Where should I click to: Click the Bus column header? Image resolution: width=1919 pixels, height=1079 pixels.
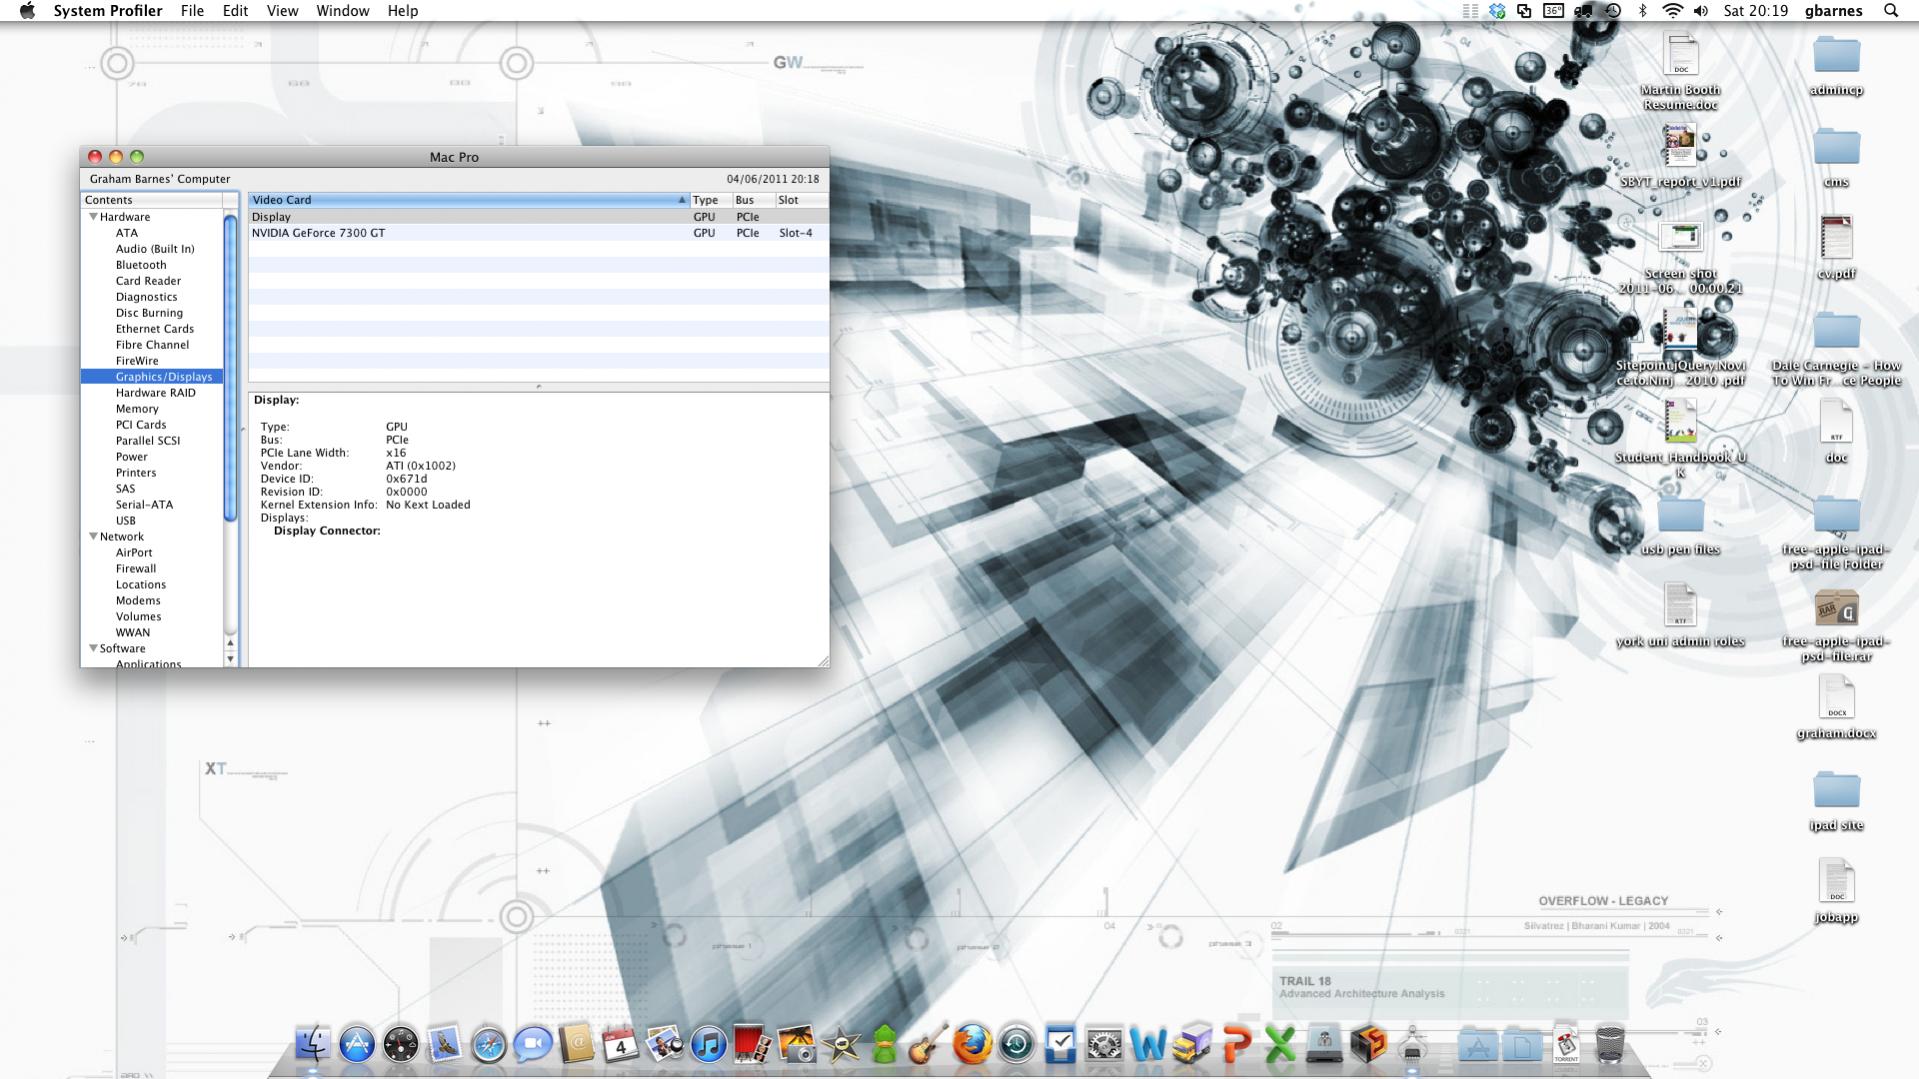tap(753, 200)
